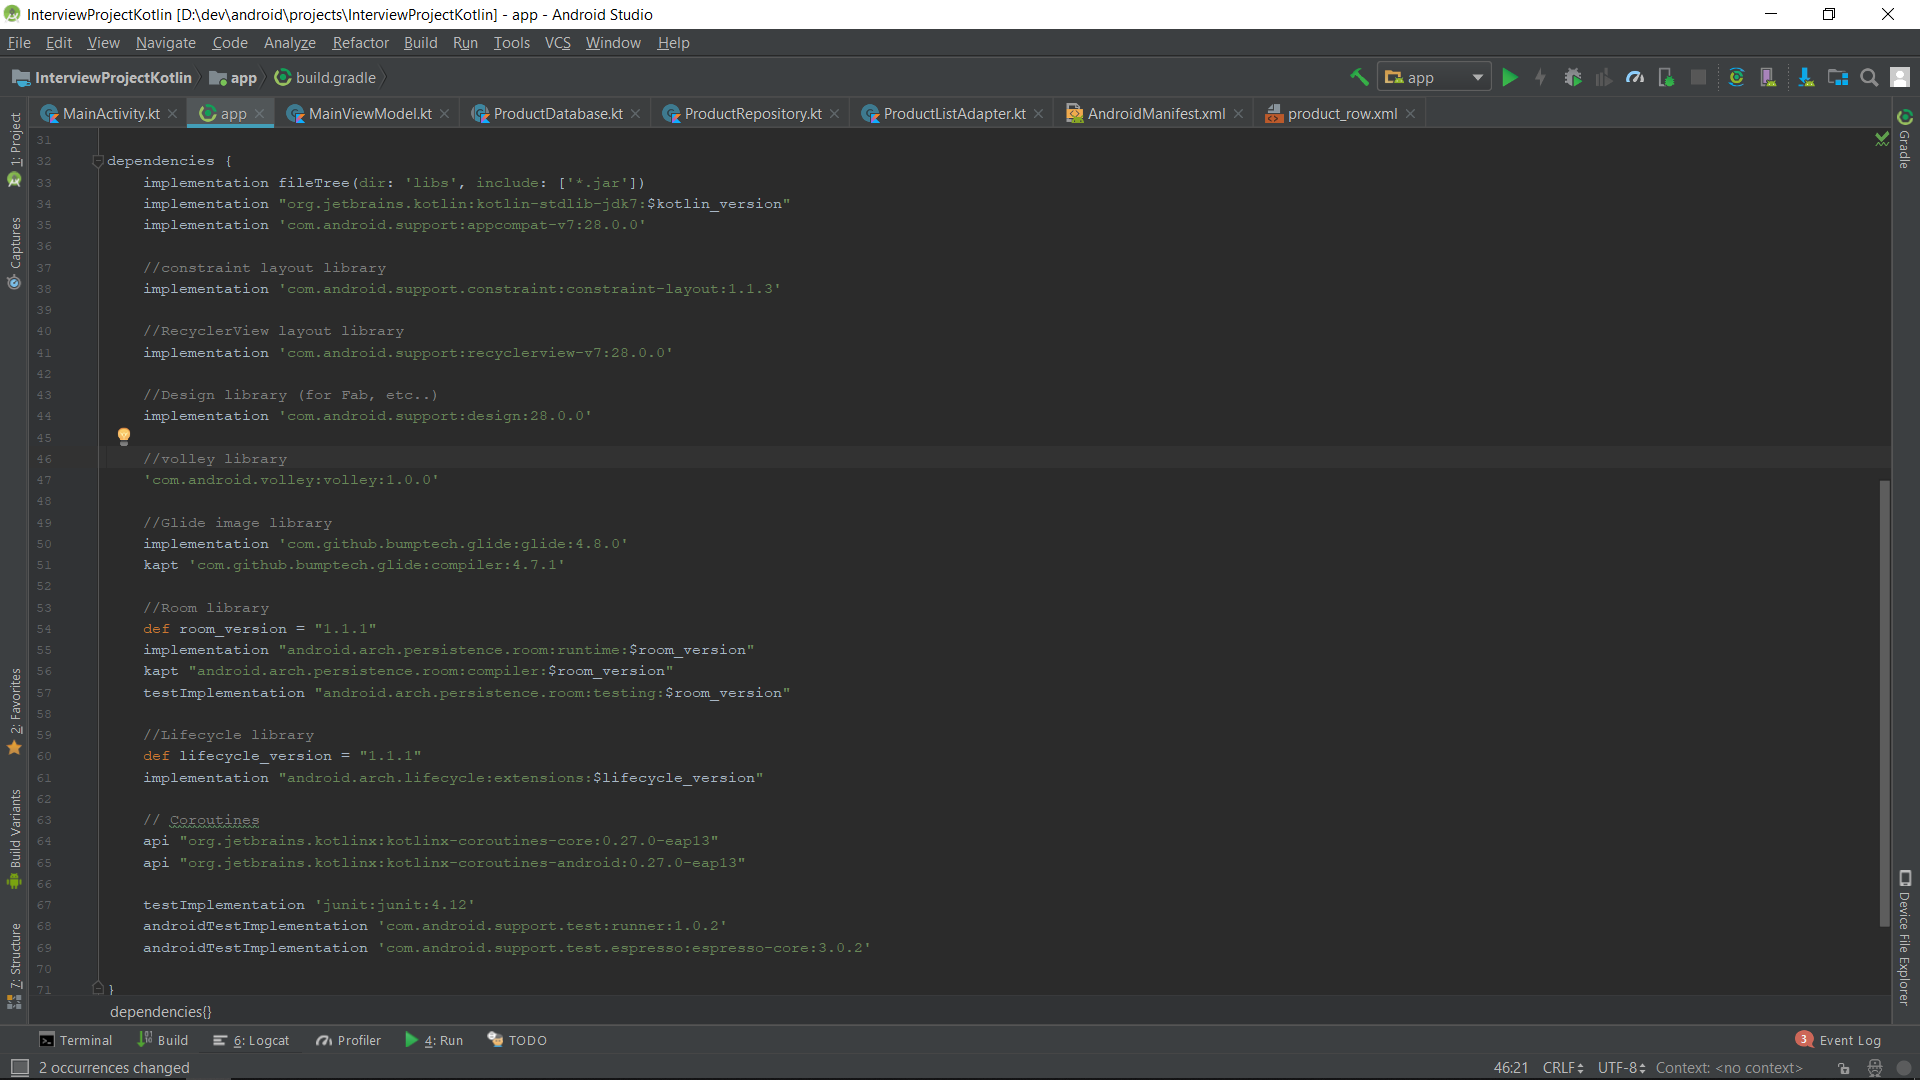Click the dependencies{} code breadcrumb

[x=160, y=1012]
